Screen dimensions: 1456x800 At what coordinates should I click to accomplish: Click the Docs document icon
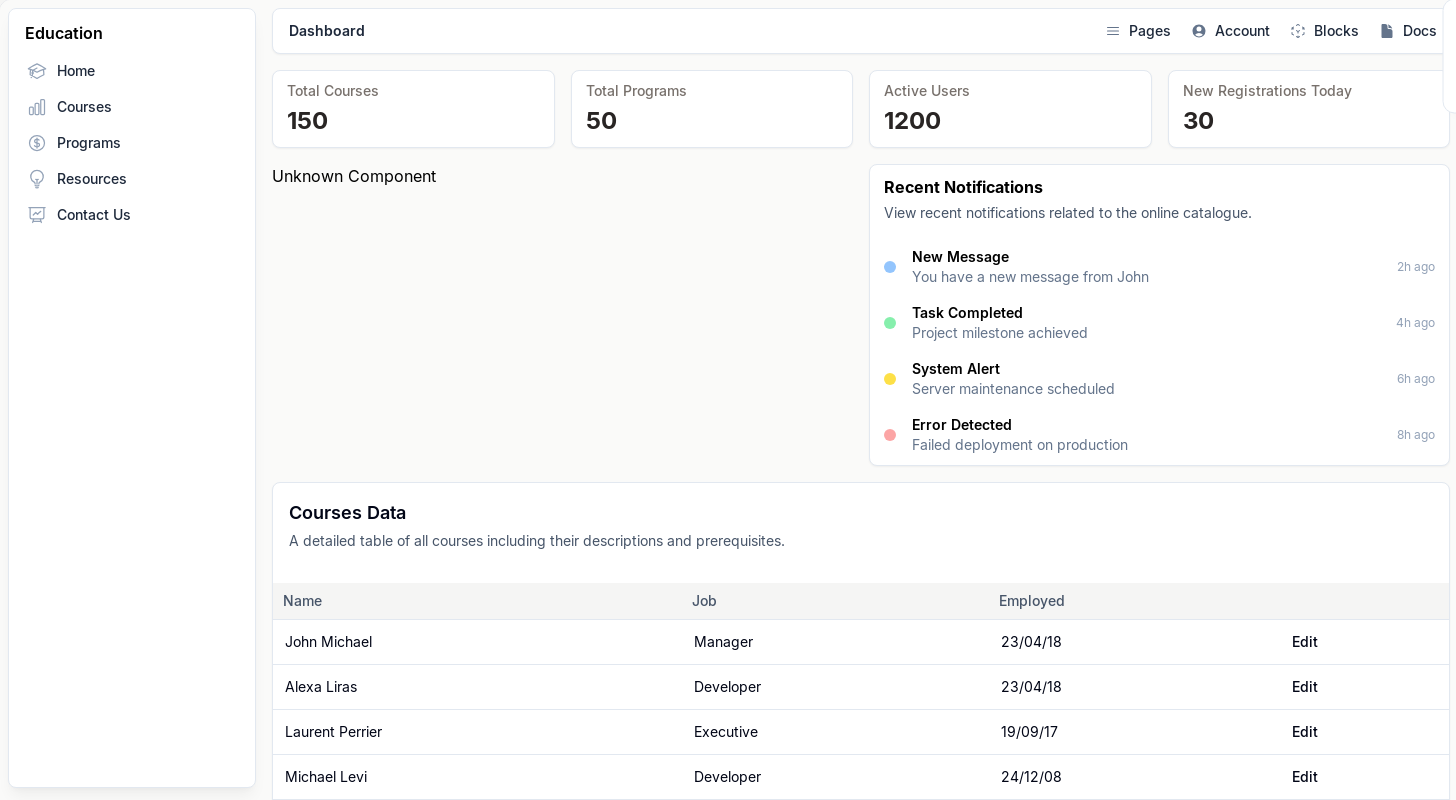click(x=1387, y=31)
